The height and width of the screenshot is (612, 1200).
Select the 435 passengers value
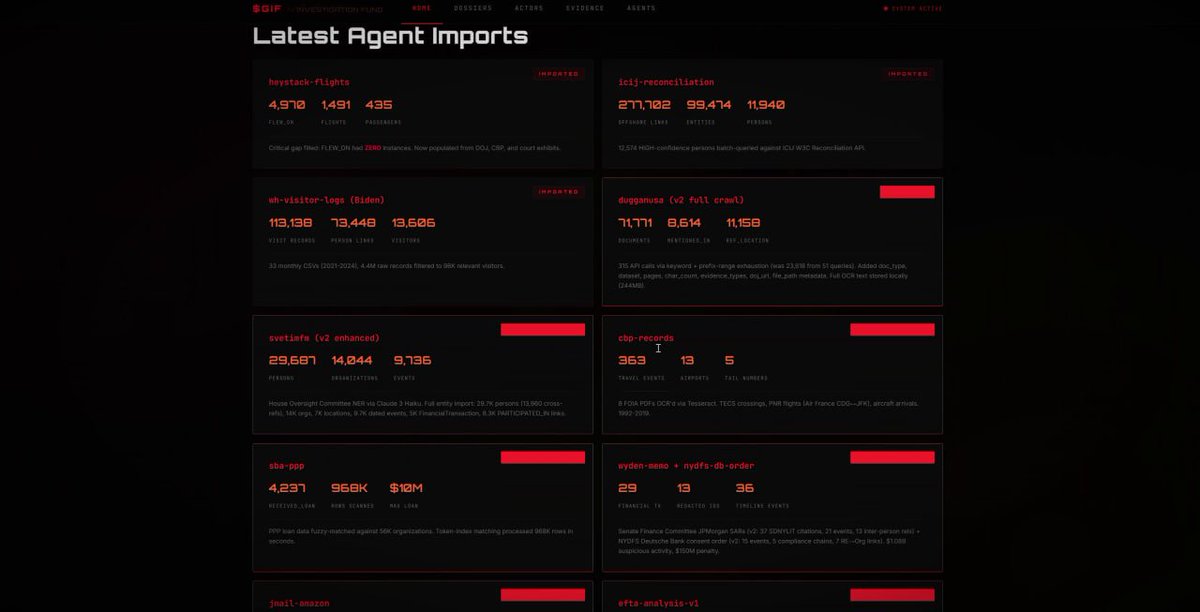[x=379, y=105]
